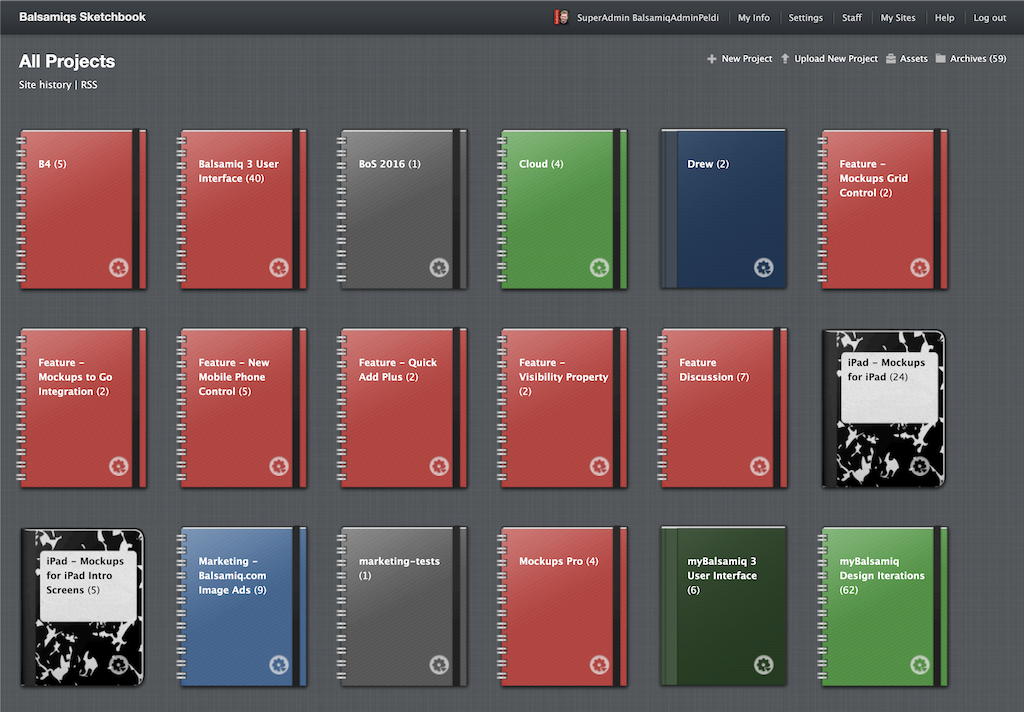This screenshot has height=712, width=1024.
Task: Open My Info from the top menu
Action: [754, 18]
